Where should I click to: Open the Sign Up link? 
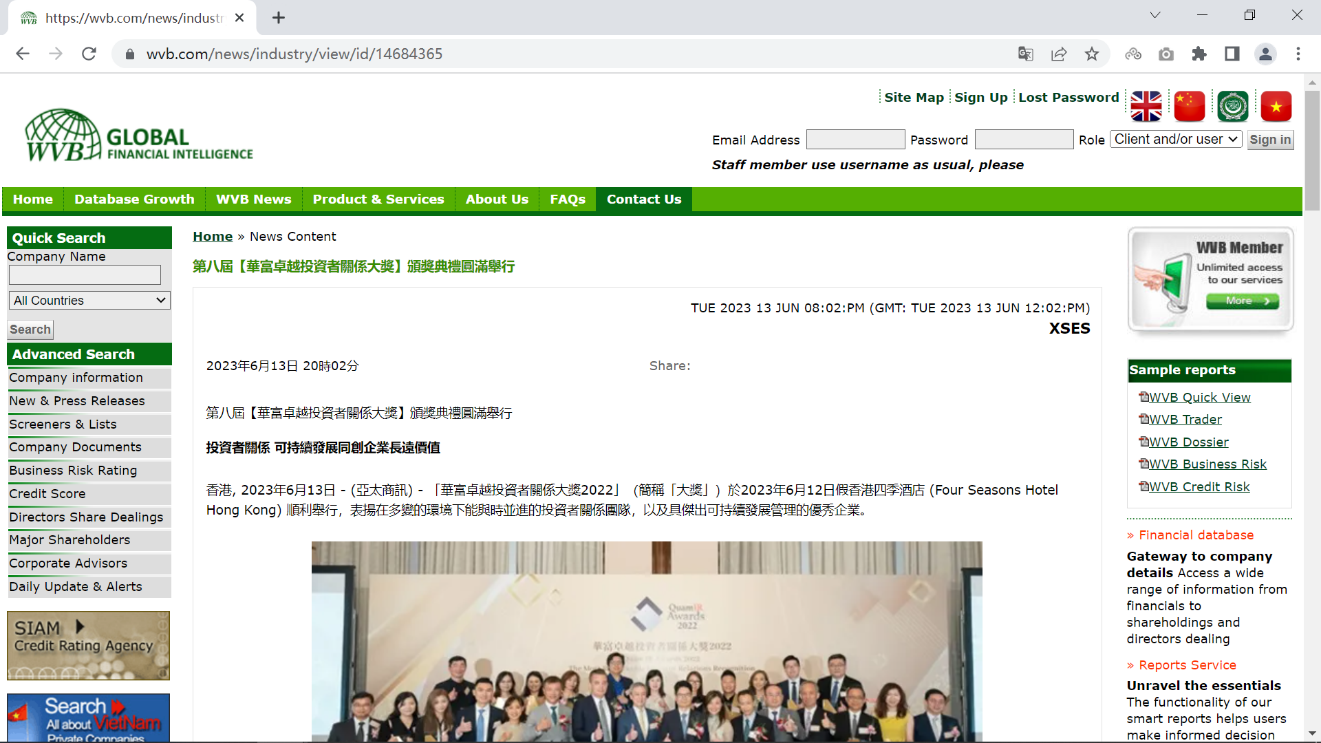pyautogui.click(x=981, y=97)
